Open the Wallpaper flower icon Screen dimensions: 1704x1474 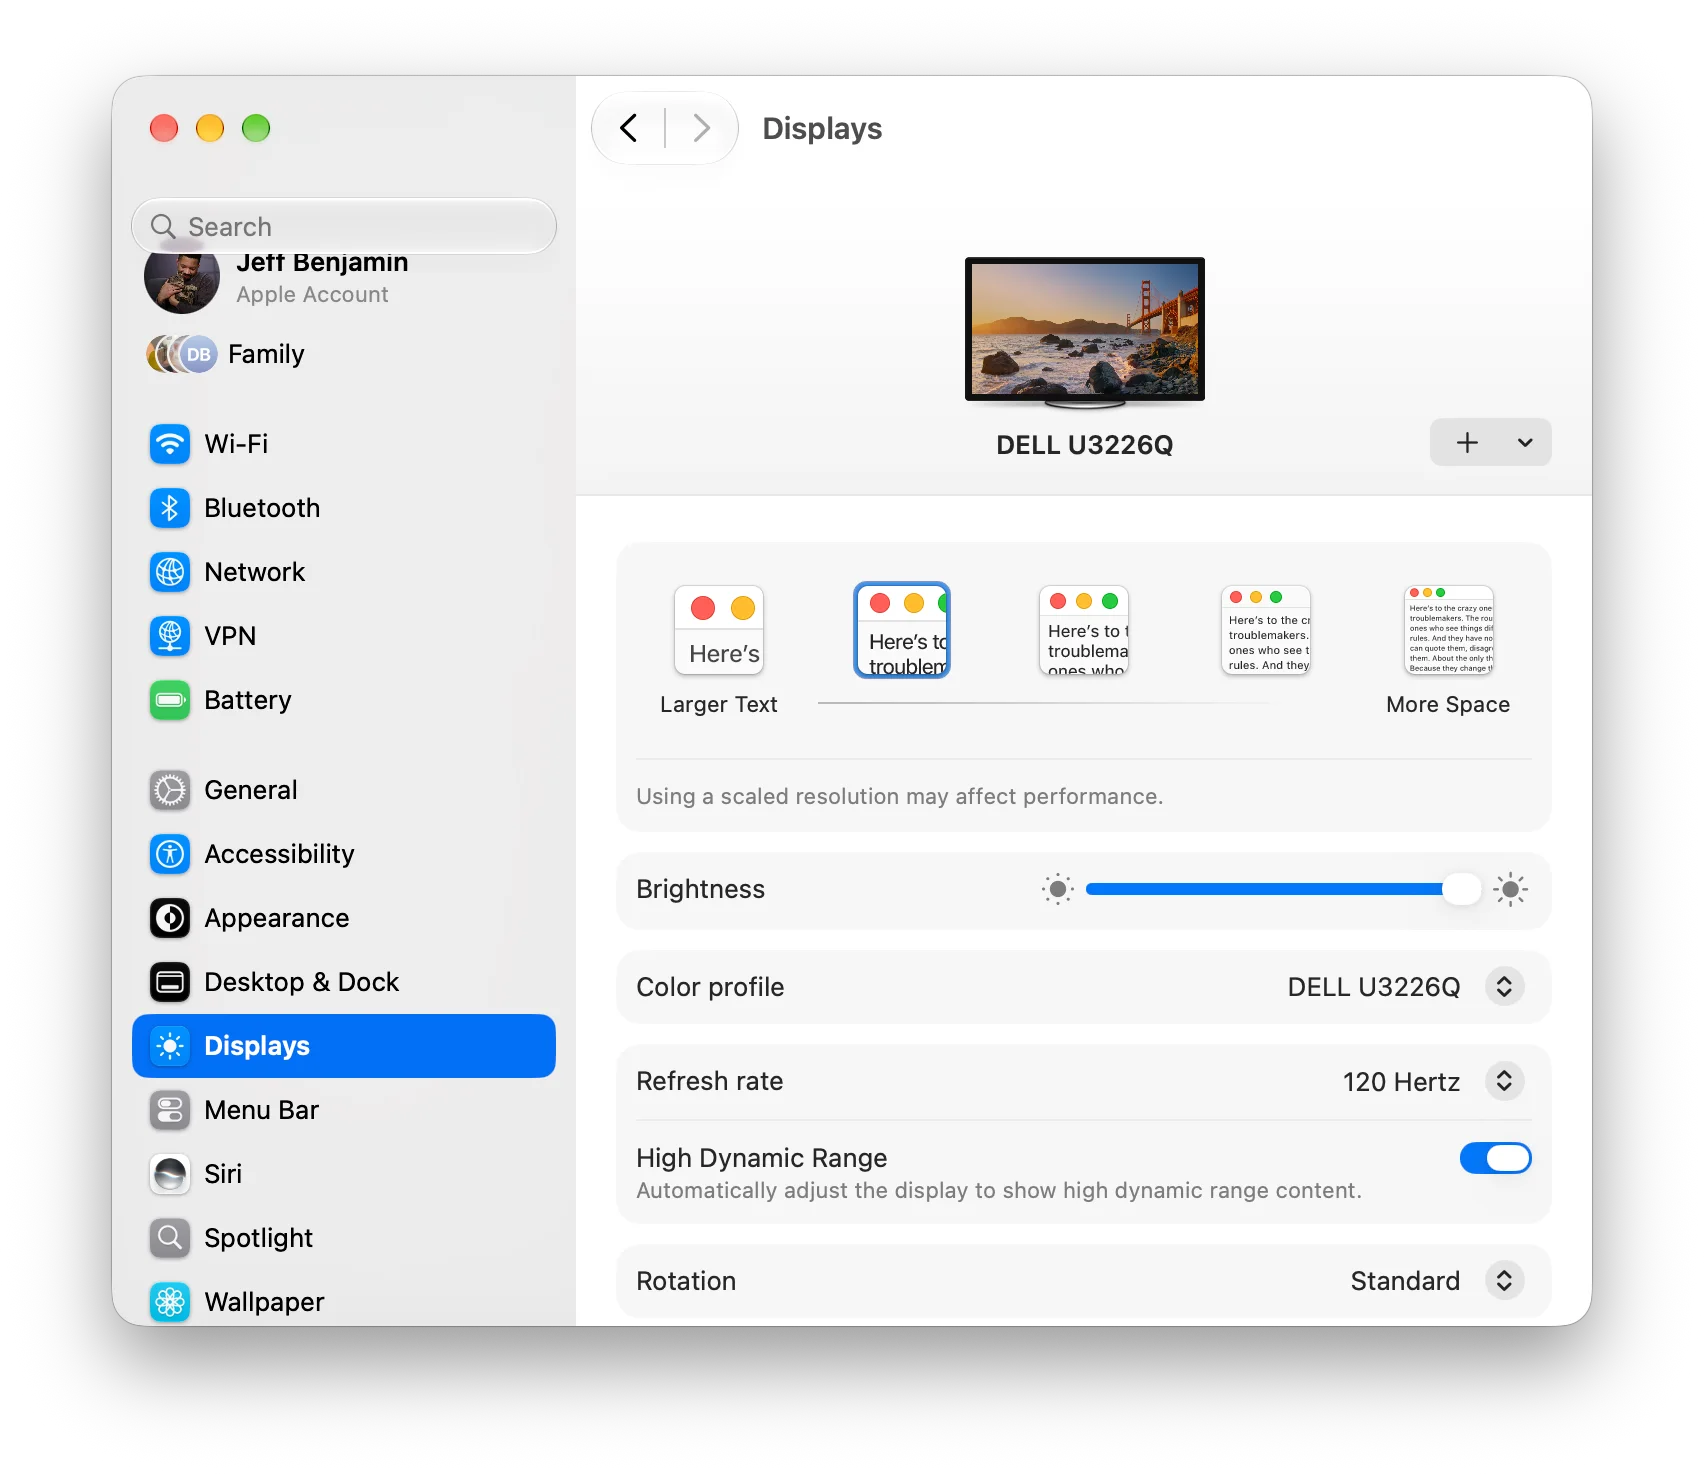170,1302
